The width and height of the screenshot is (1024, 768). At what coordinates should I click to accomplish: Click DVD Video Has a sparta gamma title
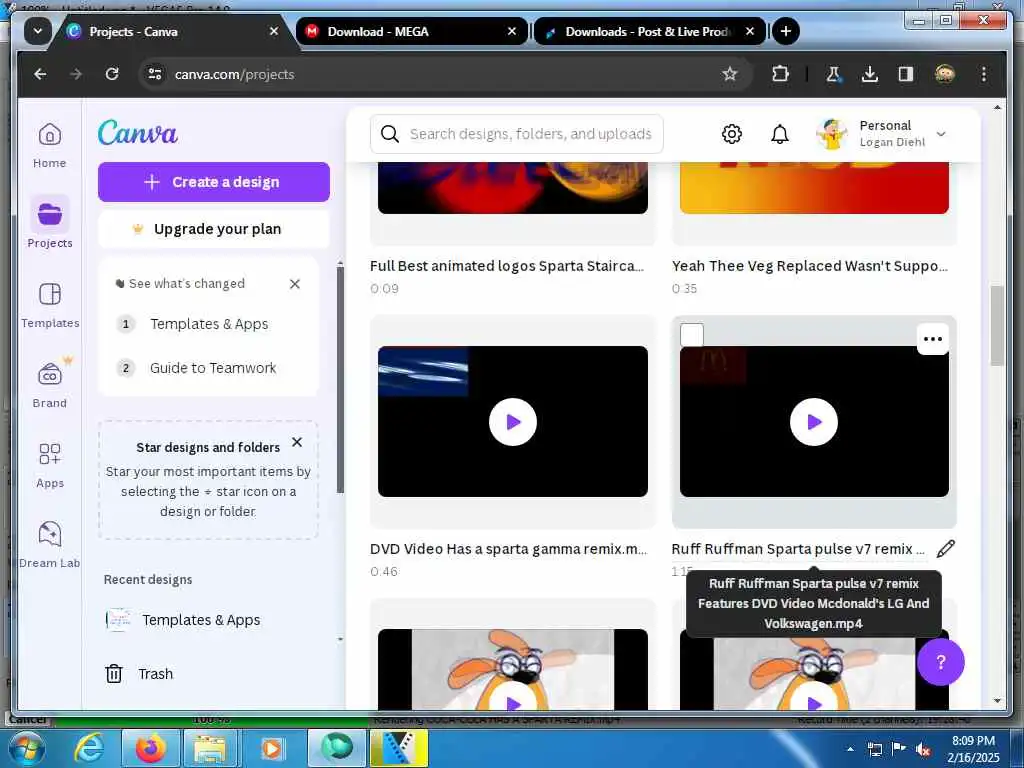508,549
